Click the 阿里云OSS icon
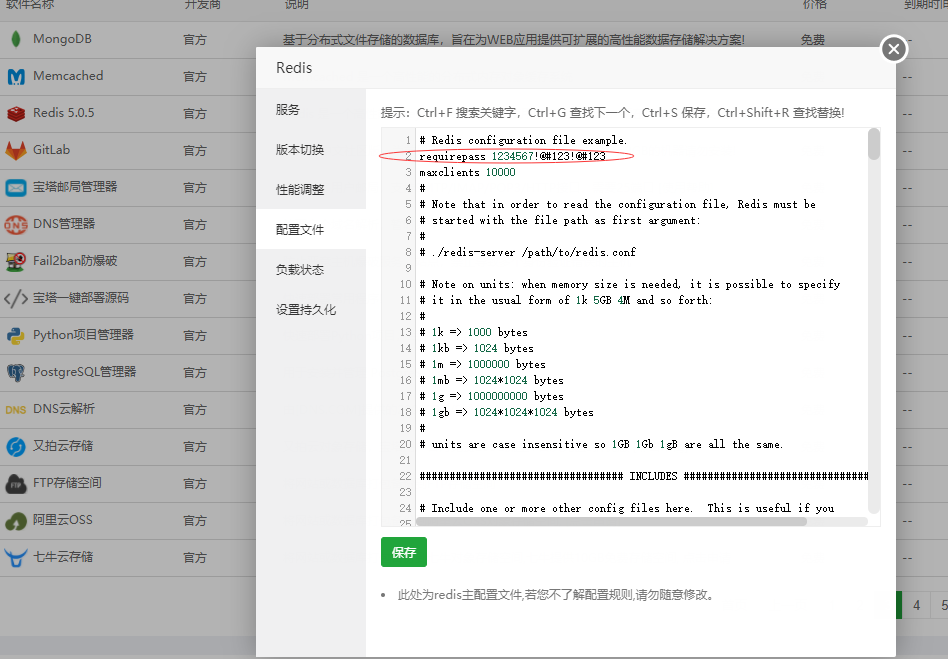Screen dimensions: 948x659 tap(16, 521)
